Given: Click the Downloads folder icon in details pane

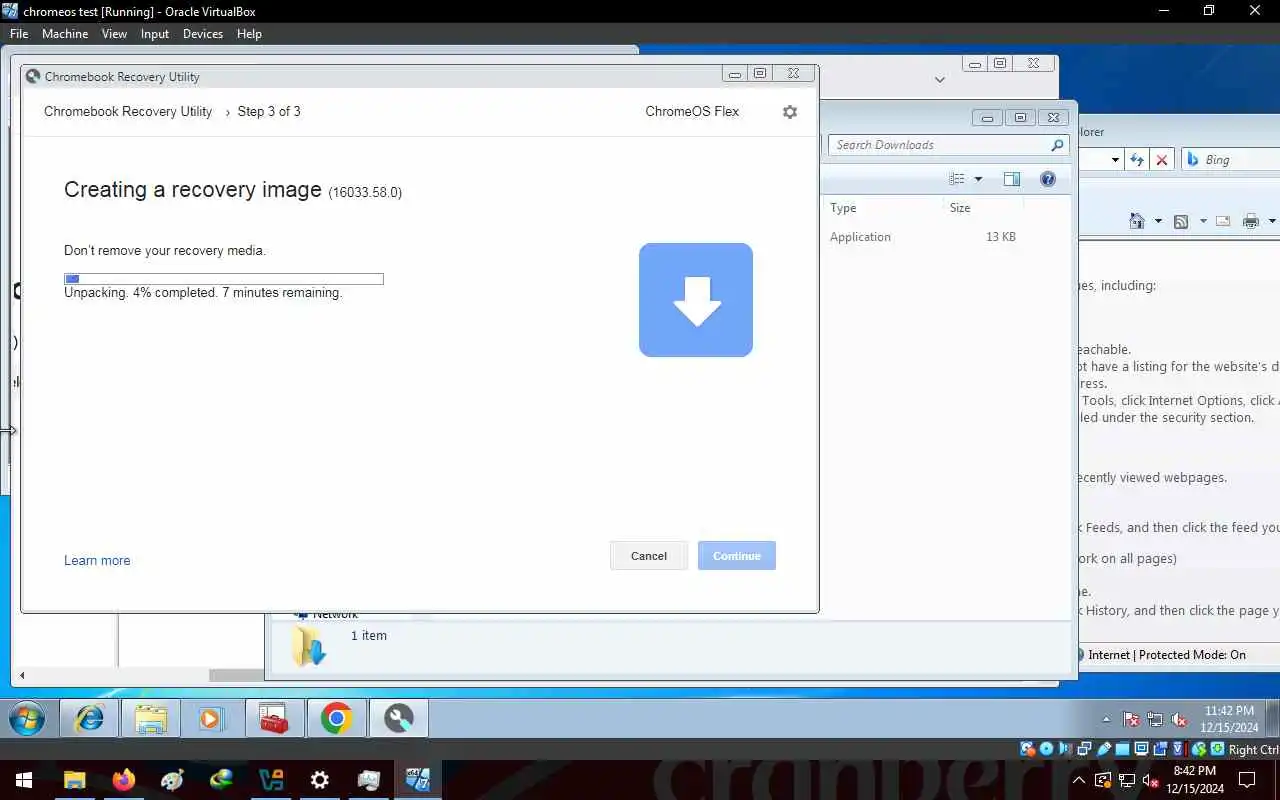Looking at the screenshot, I should pos(309,647).
